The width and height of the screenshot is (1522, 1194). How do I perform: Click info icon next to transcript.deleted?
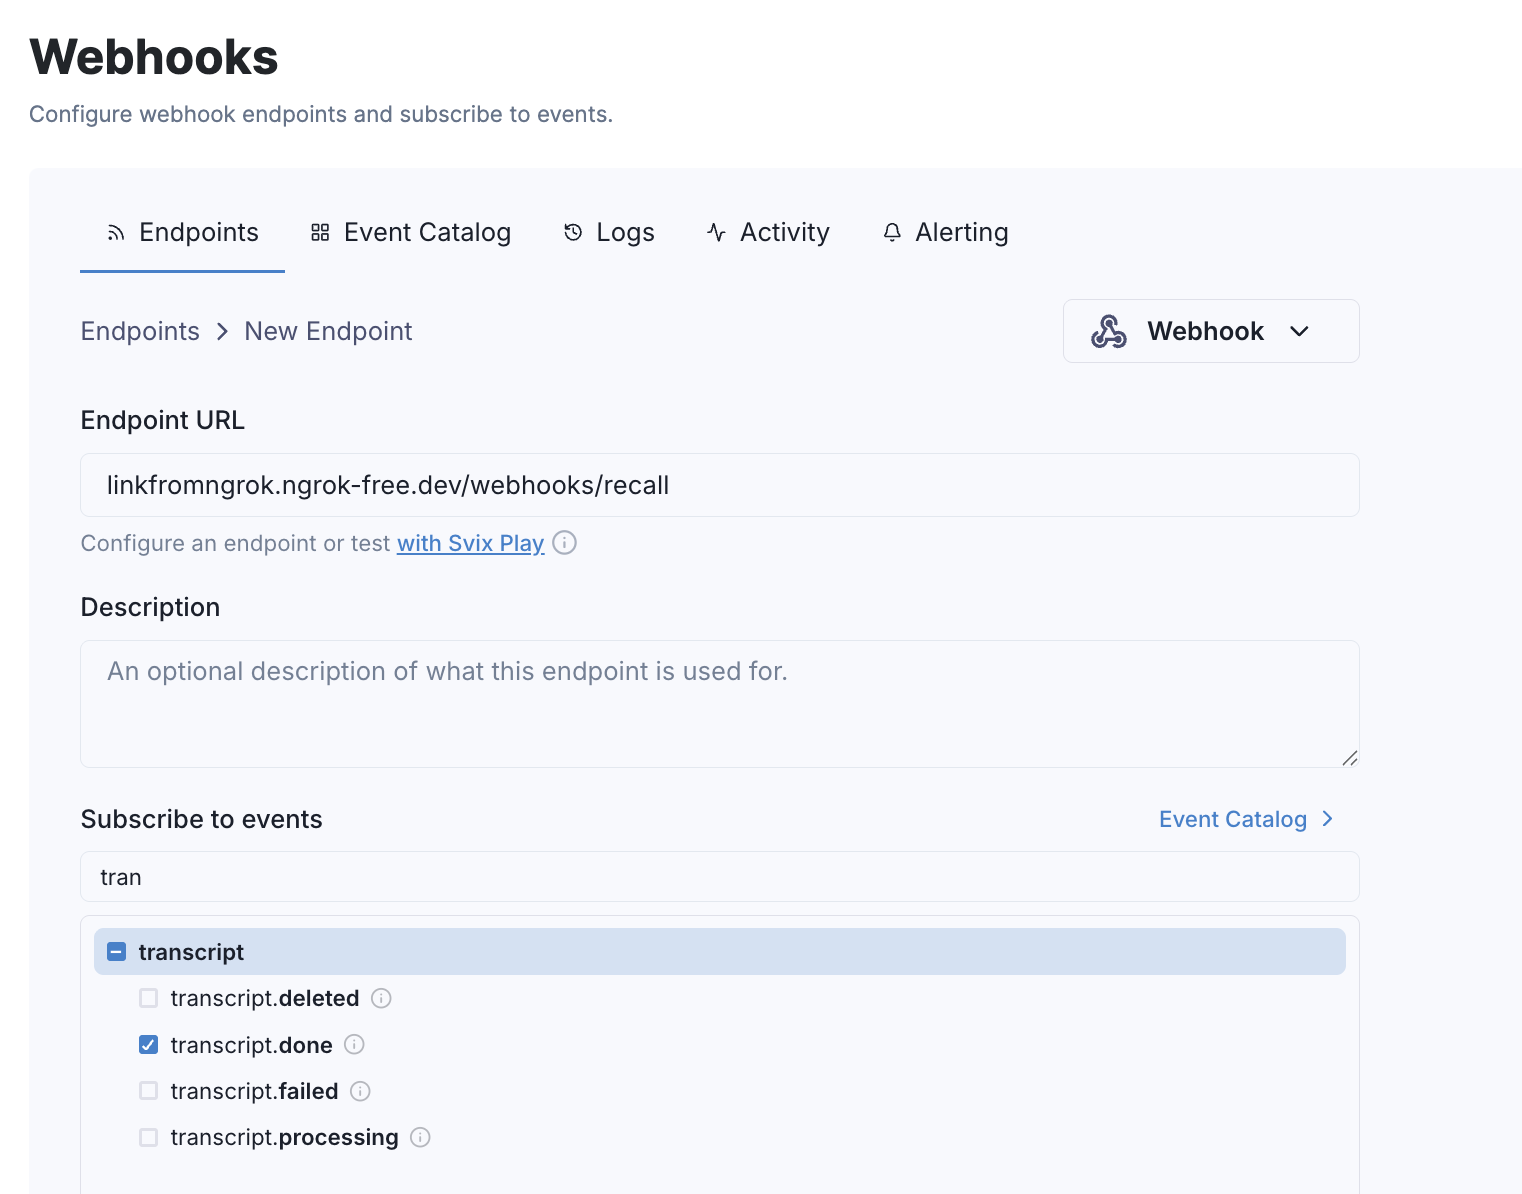(x=381, y=998)
